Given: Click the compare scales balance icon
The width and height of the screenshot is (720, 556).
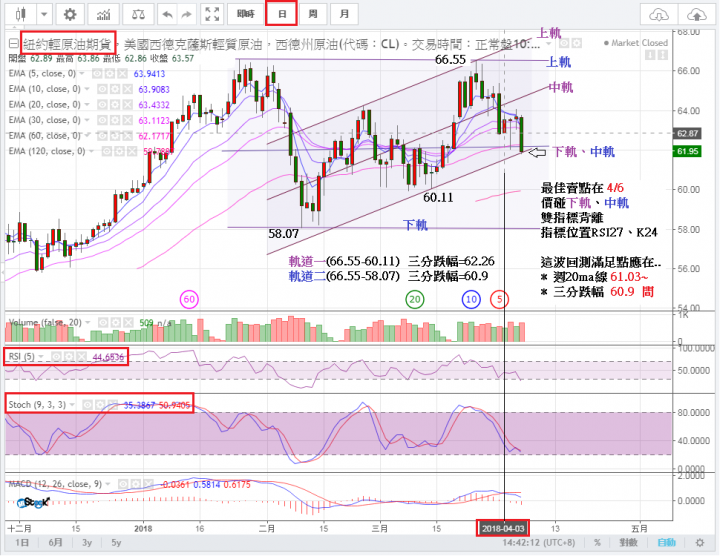Looking at the screenshot, I should (x=138, y=15).
